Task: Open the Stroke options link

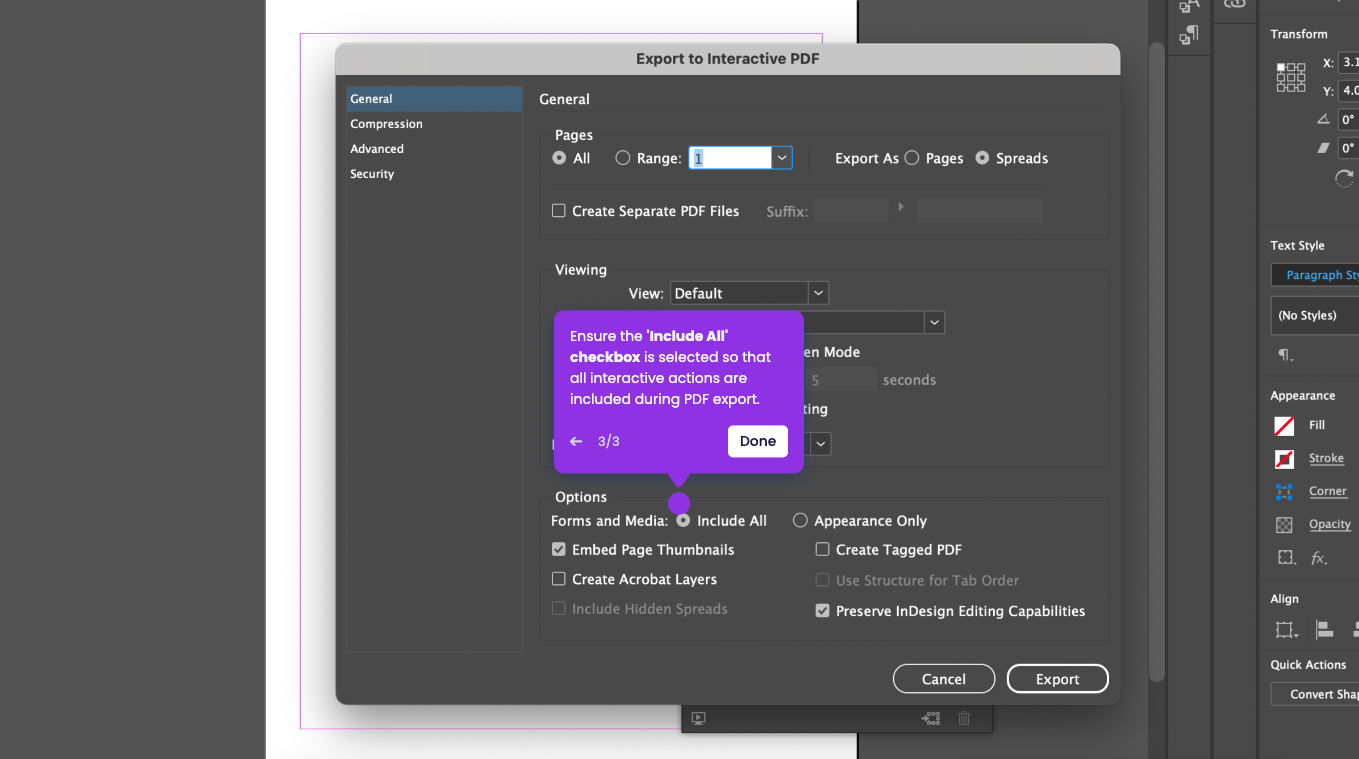Action: click(x=1326, y=458)
